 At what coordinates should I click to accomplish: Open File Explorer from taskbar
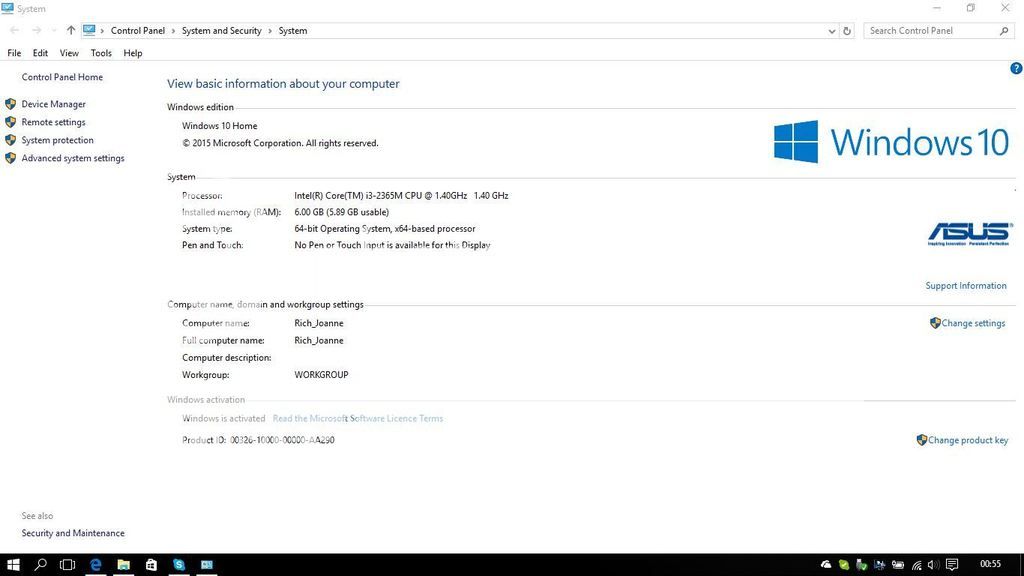click(x=123, y=564)
